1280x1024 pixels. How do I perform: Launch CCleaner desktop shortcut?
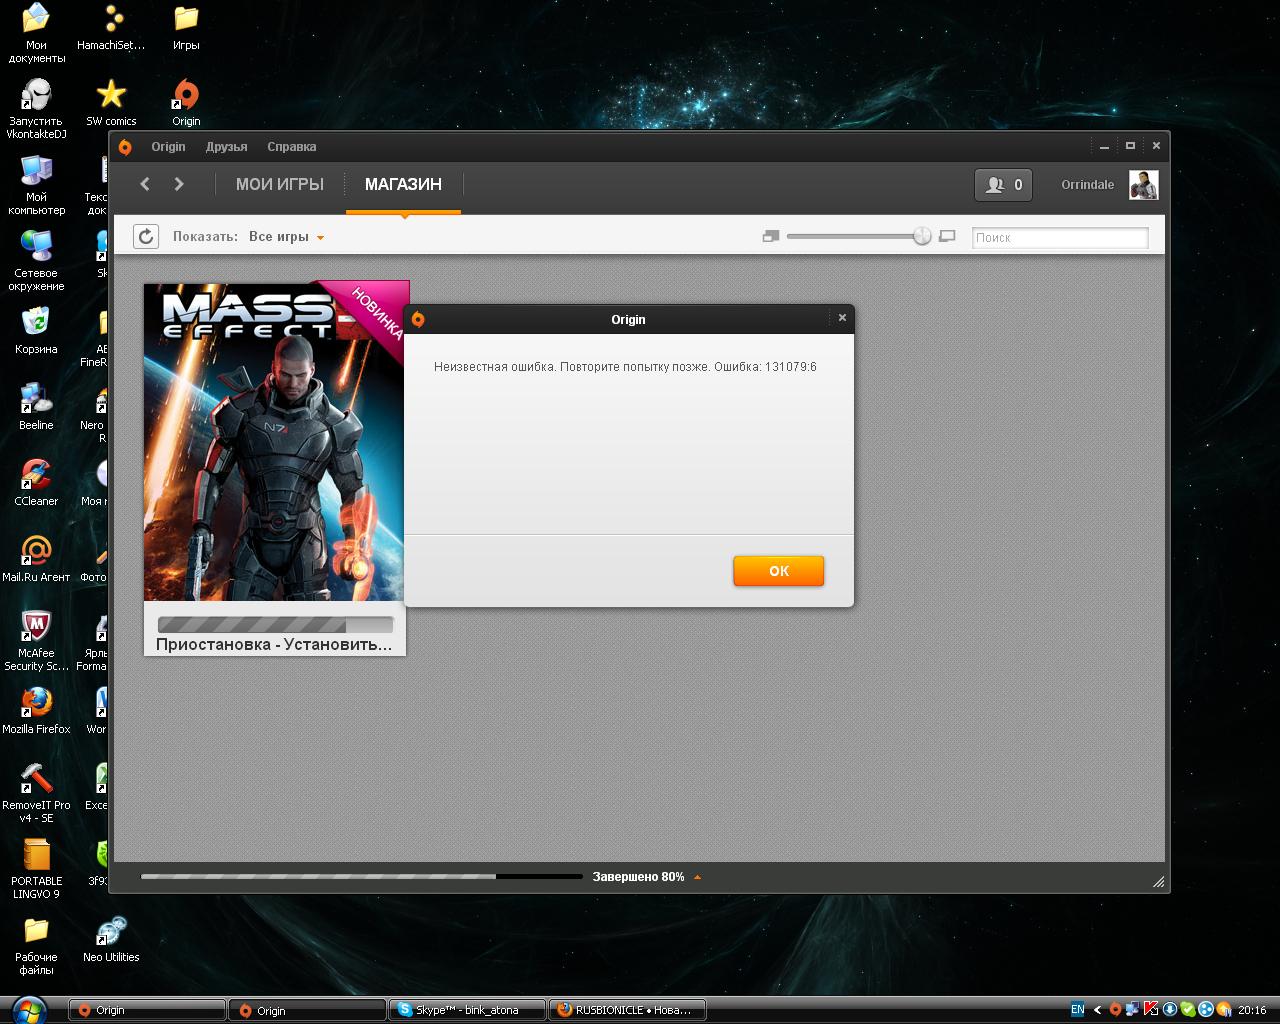click(36, 483)
